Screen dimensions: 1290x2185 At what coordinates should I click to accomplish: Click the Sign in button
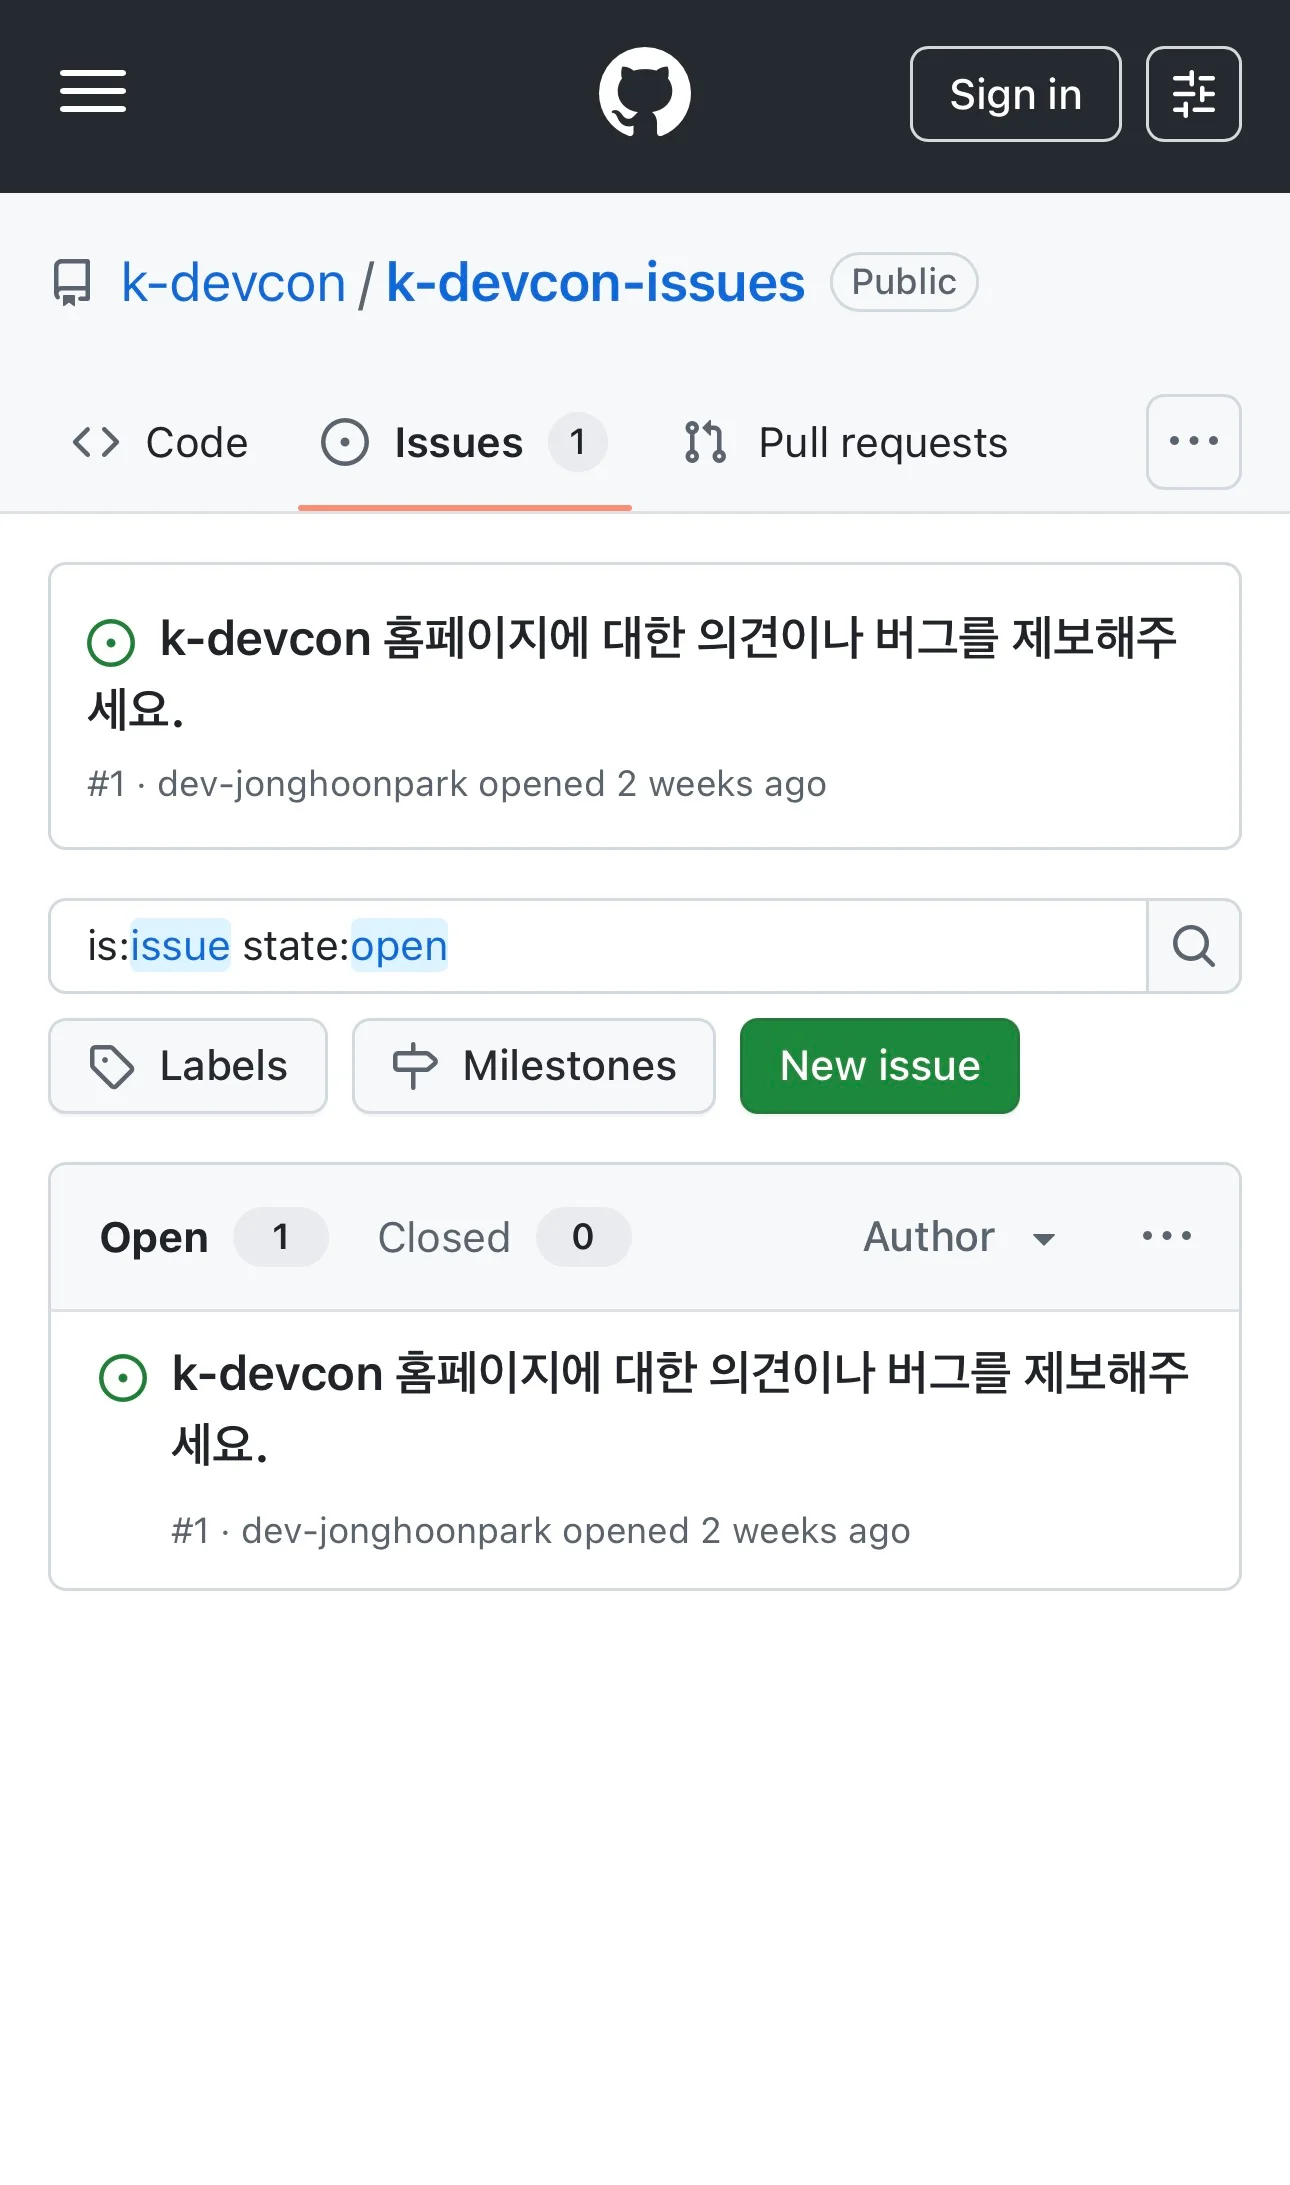tap(1015, 94)
